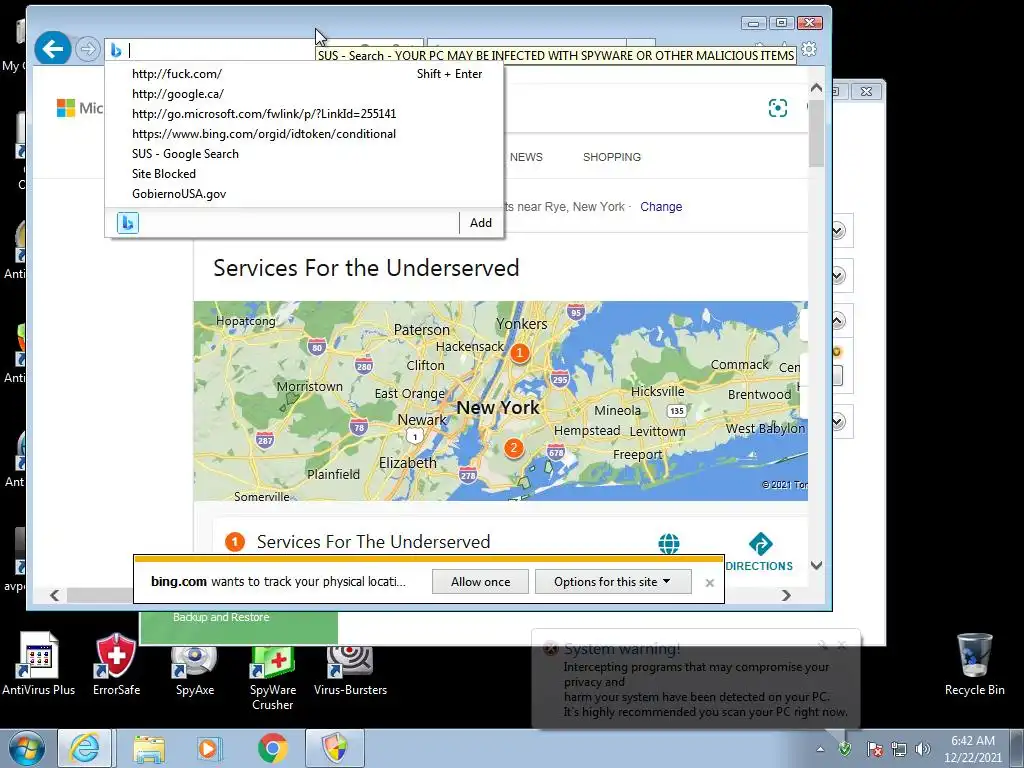Dismiss the bing.com location notification bar
The width and height of the screenshot is (1024, 768).
(710, 583)
